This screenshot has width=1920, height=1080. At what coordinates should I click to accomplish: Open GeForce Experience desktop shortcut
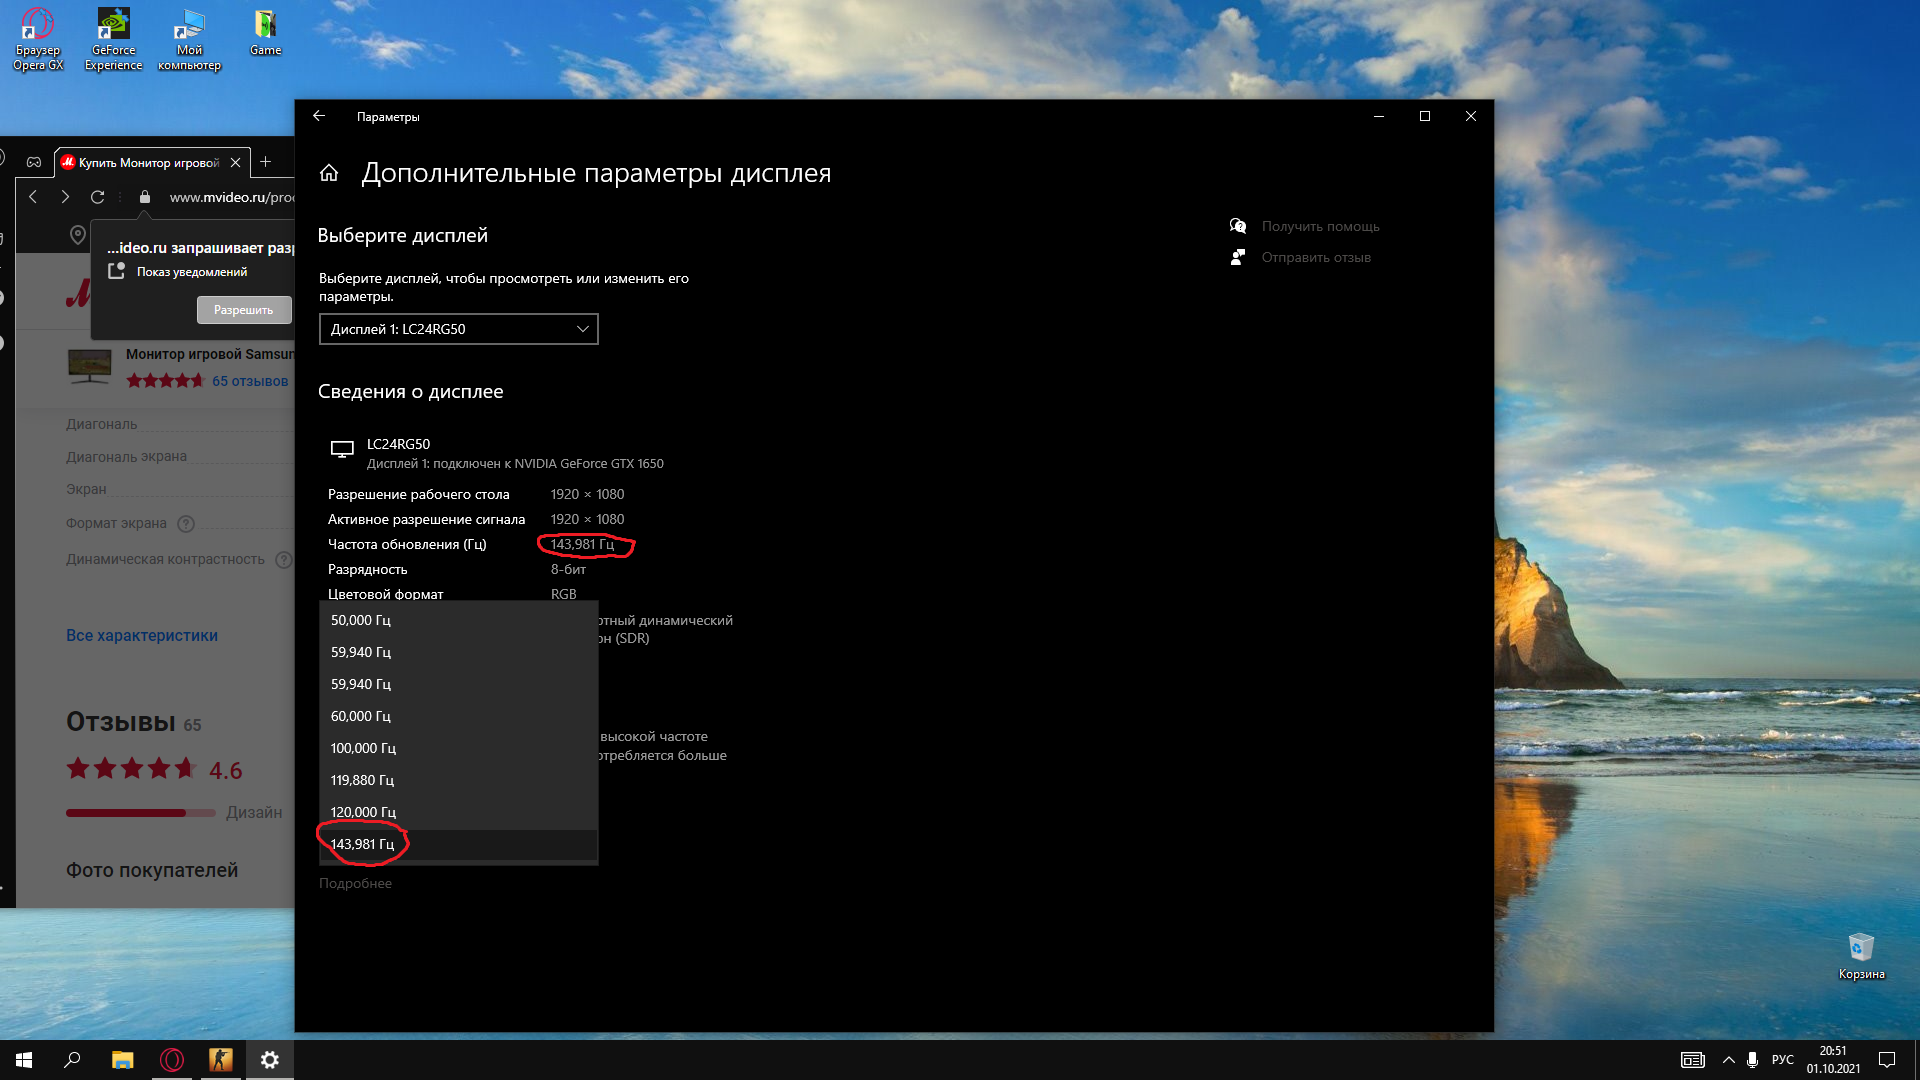(113, 40)
